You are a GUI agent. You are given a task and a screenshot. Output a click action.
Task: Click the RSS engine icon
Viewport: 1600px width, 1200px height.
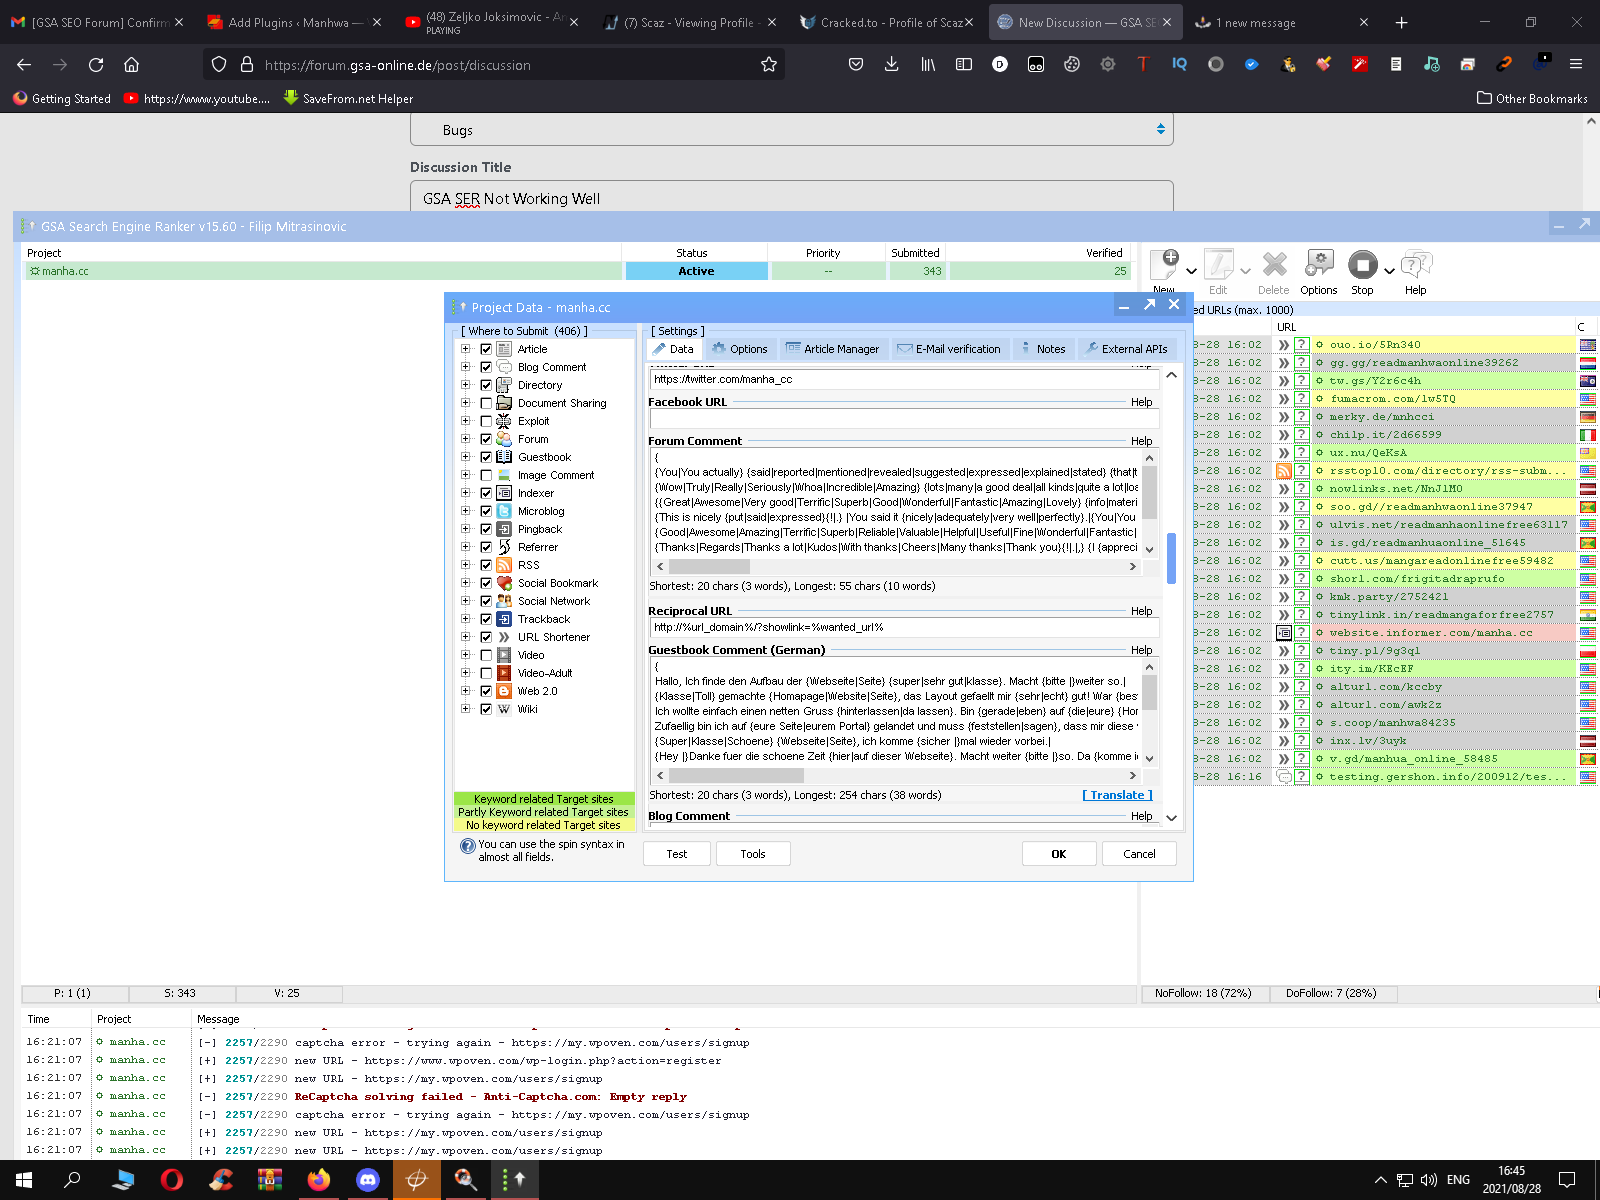[504, 565]
